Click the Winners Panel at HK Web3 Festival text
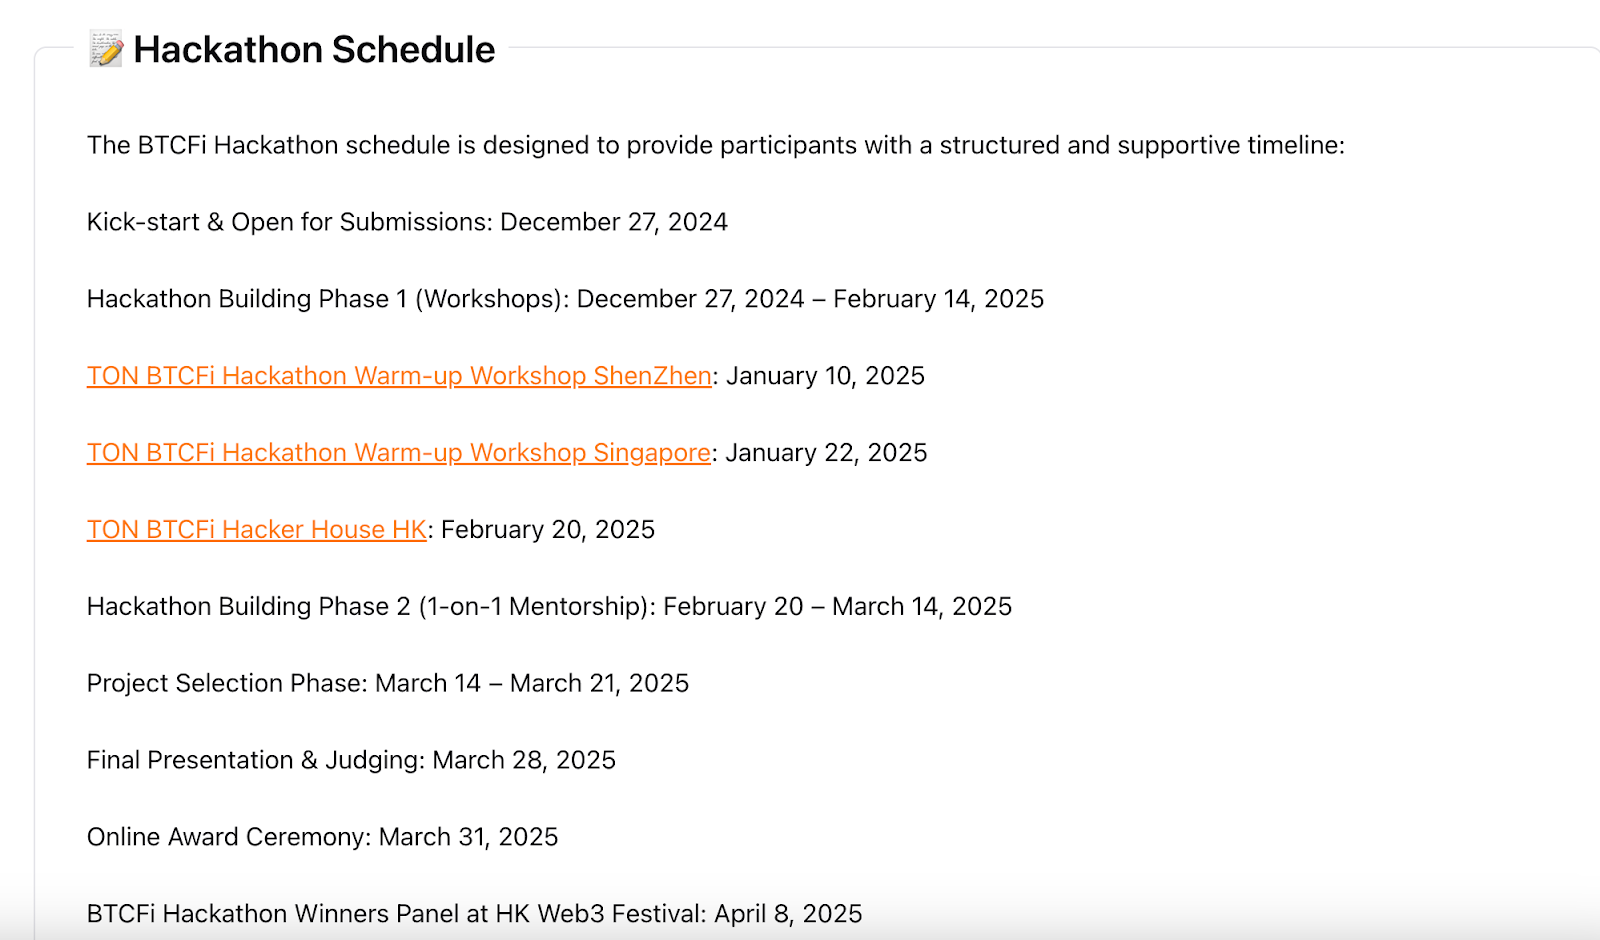 (x=396, y=914)
